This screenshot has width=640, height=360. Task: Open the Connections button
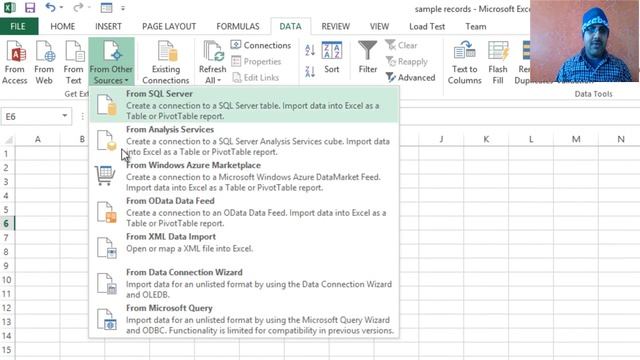click(x=261, y=45)
